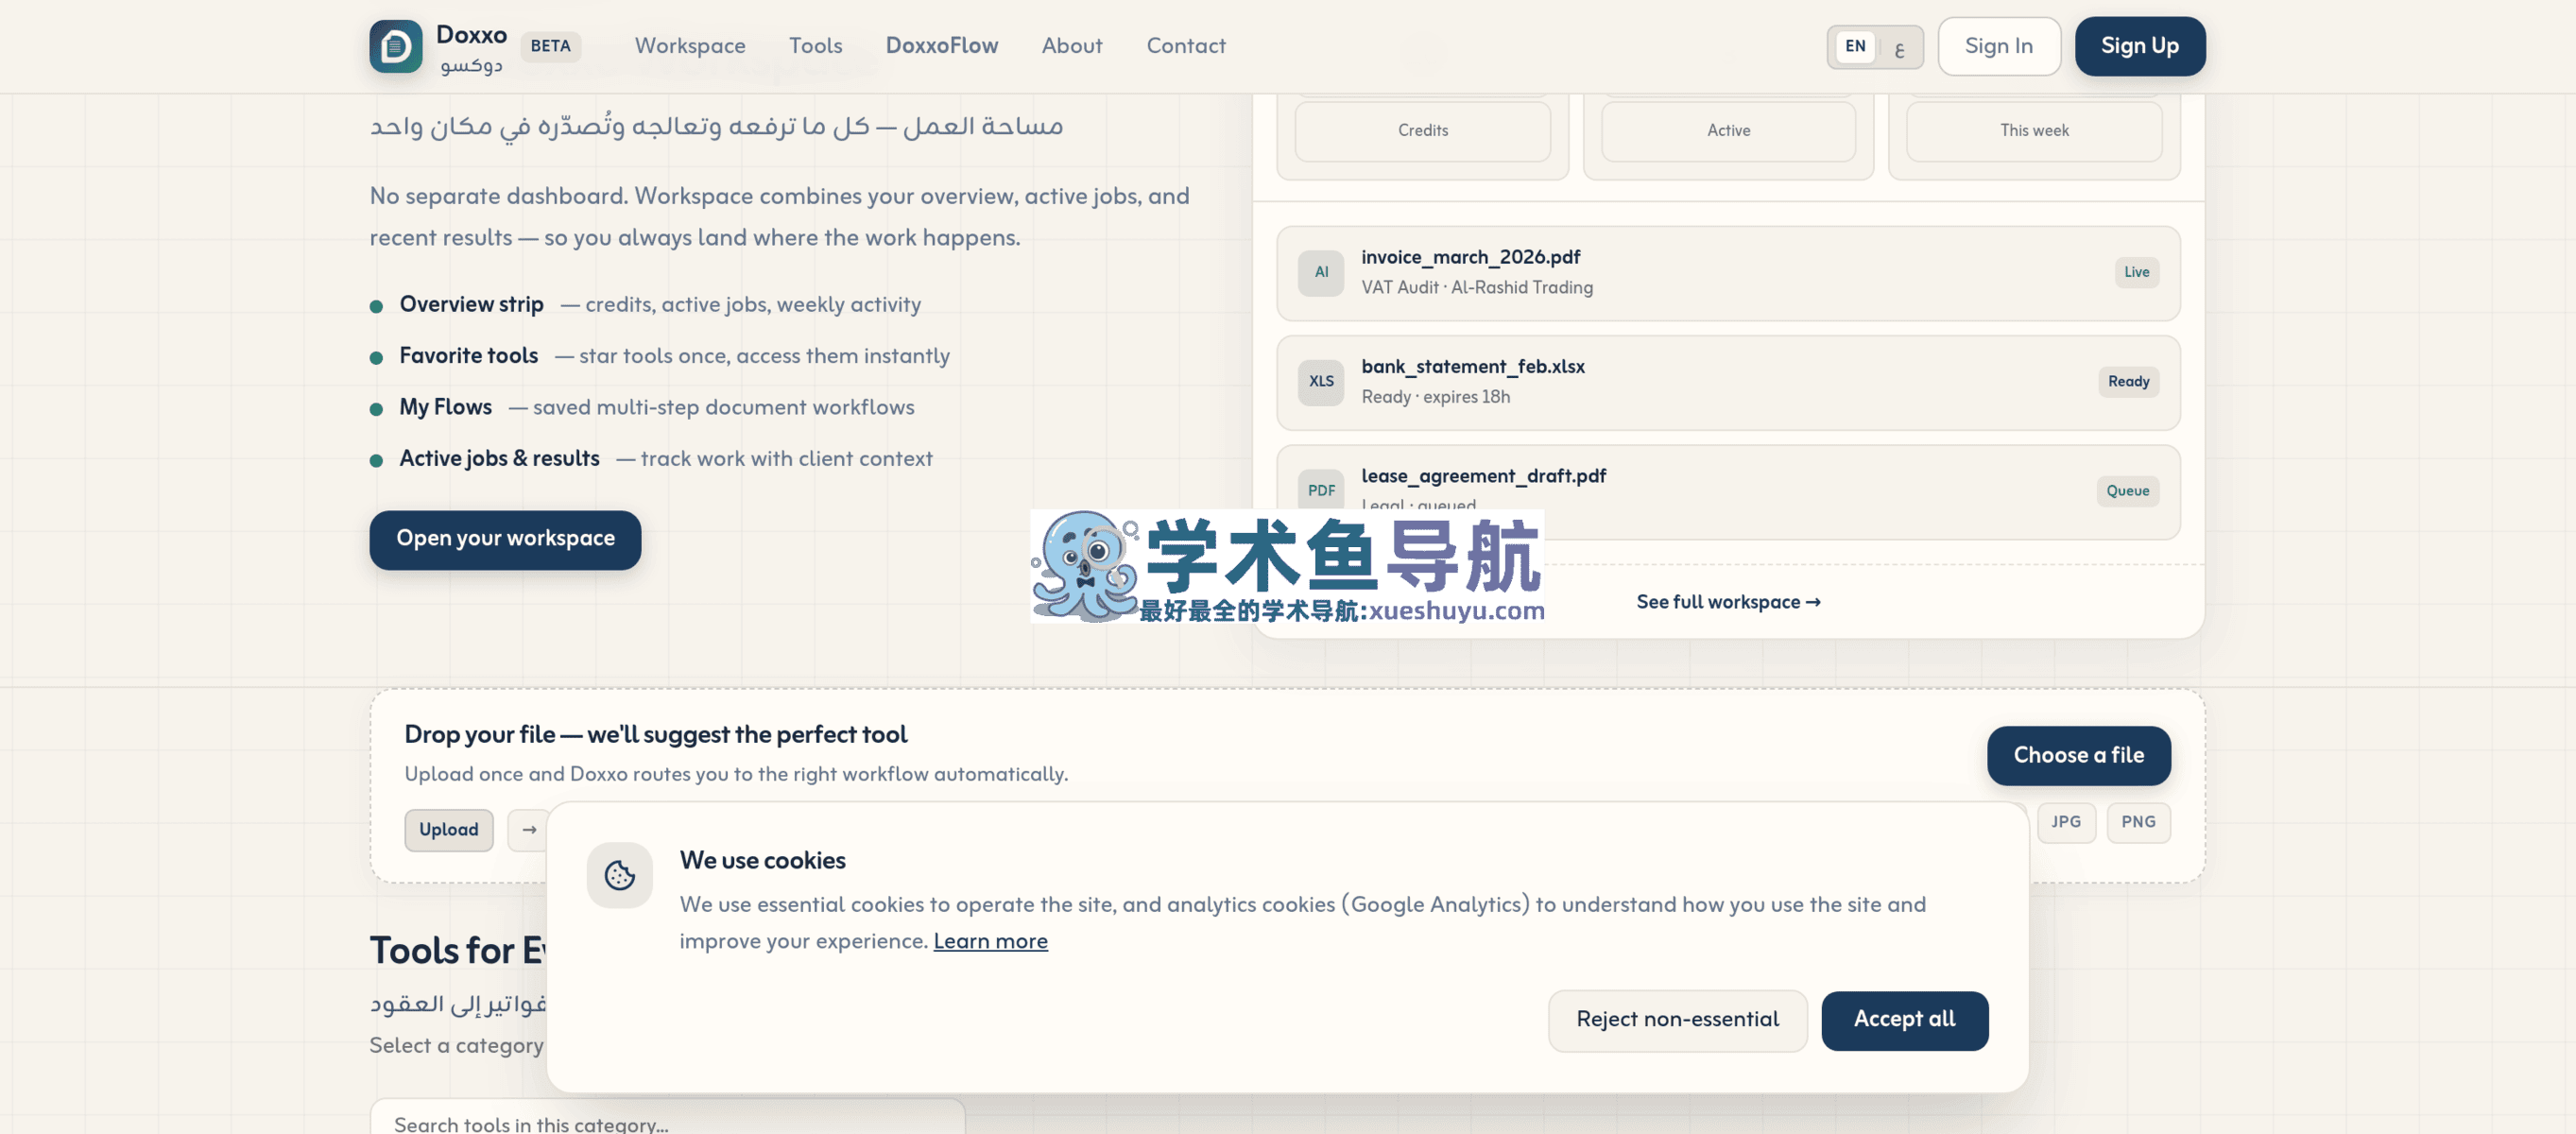The height and width of the screenshot is (1134, 2576).
Task: Click the XLS file badge for bank_statement_feb.xlsx
Action: tap(1321, 382)
